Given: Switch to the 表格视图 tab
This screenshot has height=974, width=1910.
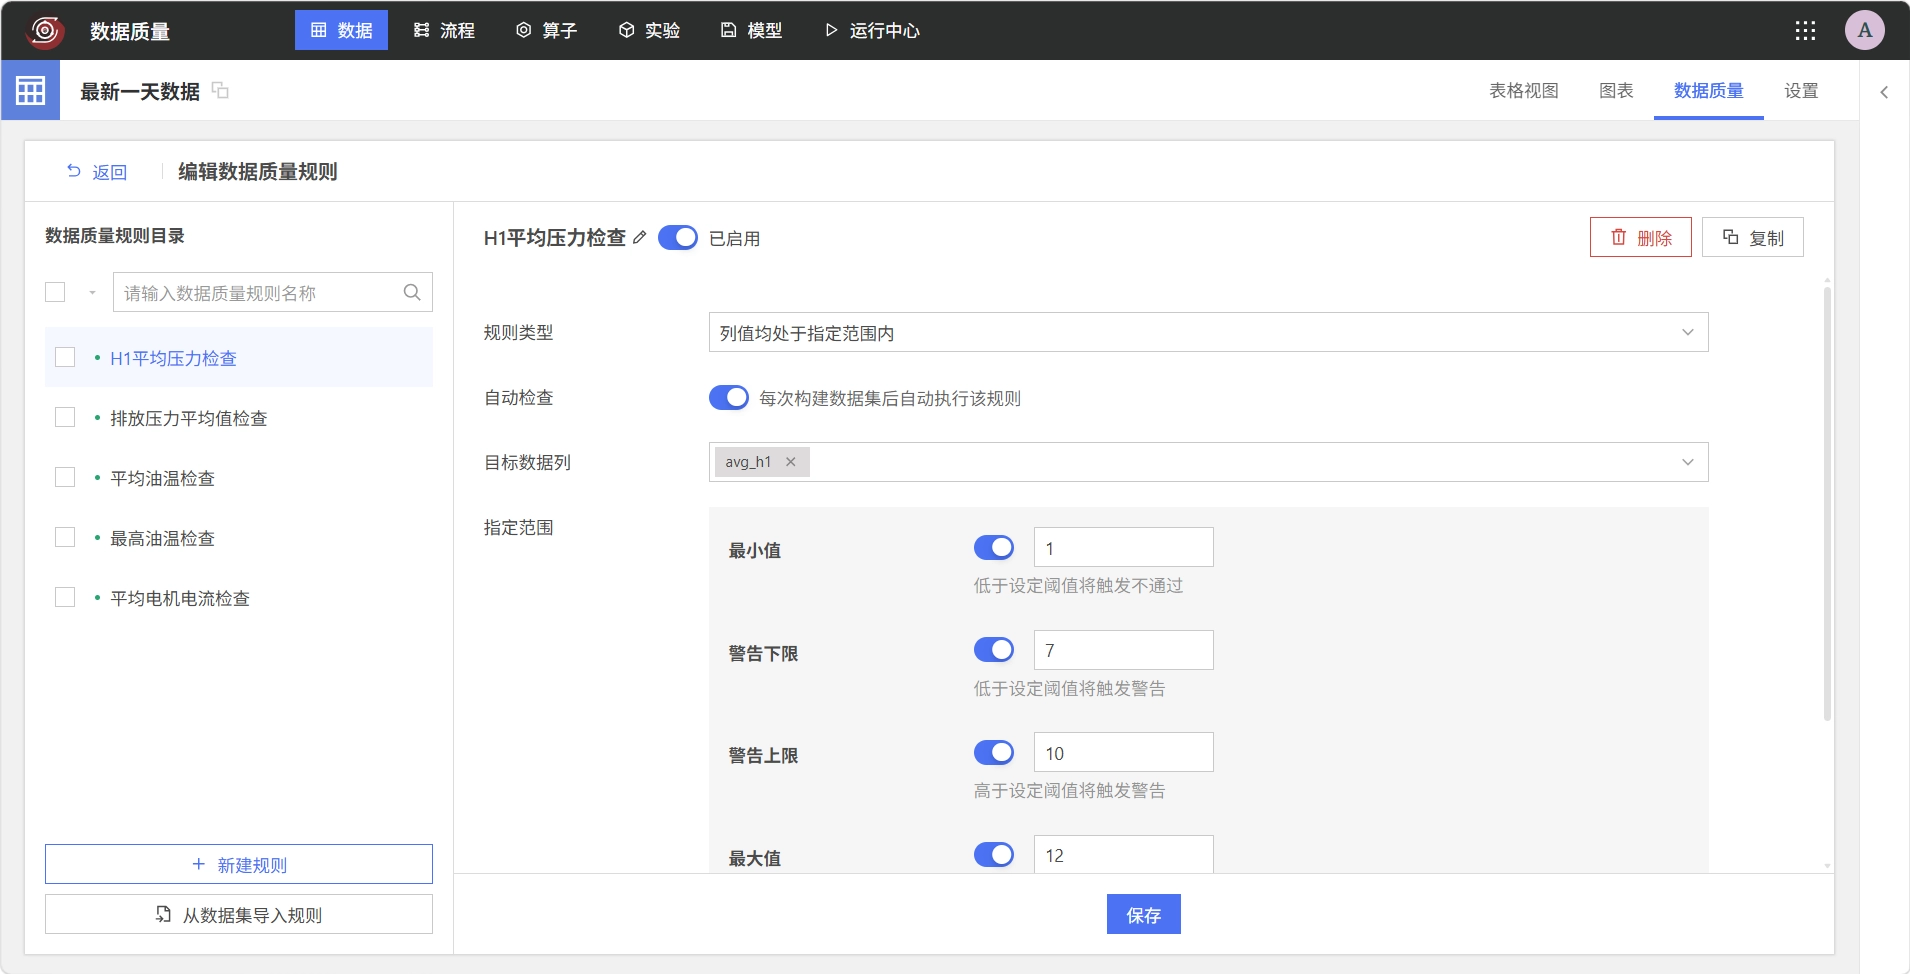Looking at the screenshot, I should coord(1524,91).
